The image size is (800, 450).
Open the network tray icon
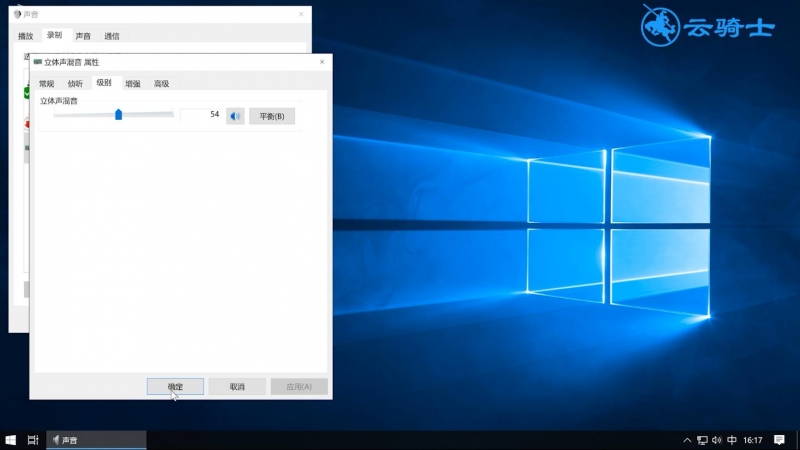pos(703,440)
